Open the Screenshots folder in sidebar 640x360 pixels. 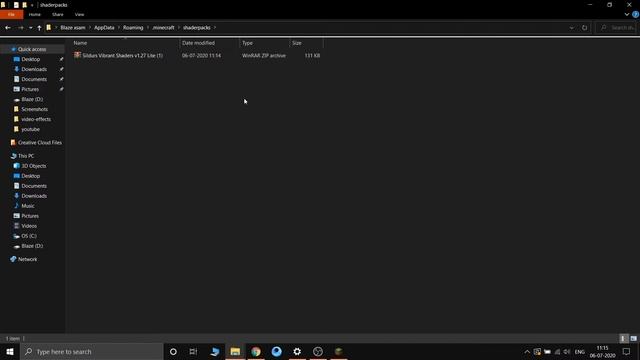[34, 109]
